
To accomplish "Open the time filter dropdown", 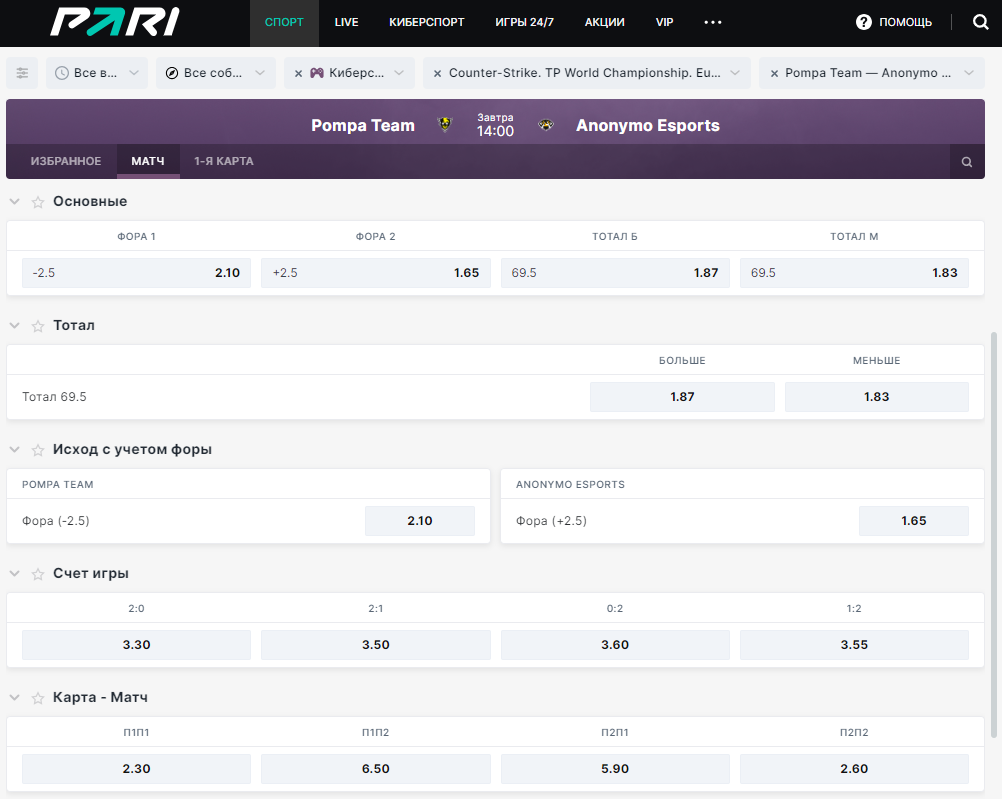I will click(97, 73).
